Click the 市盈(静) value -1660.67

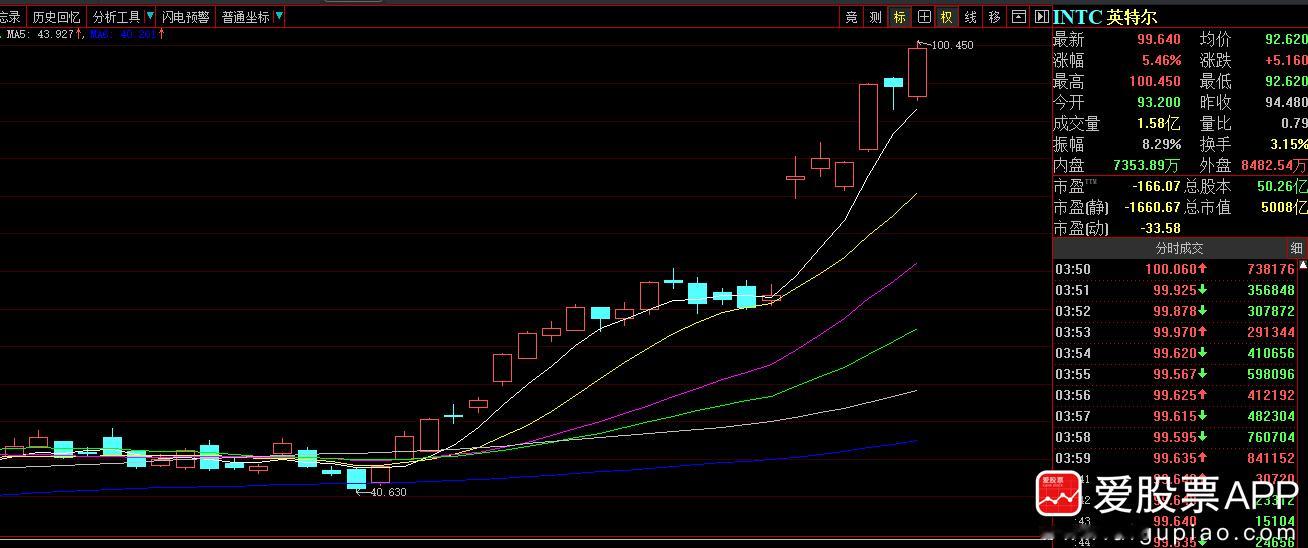(x=1152, y=207)
